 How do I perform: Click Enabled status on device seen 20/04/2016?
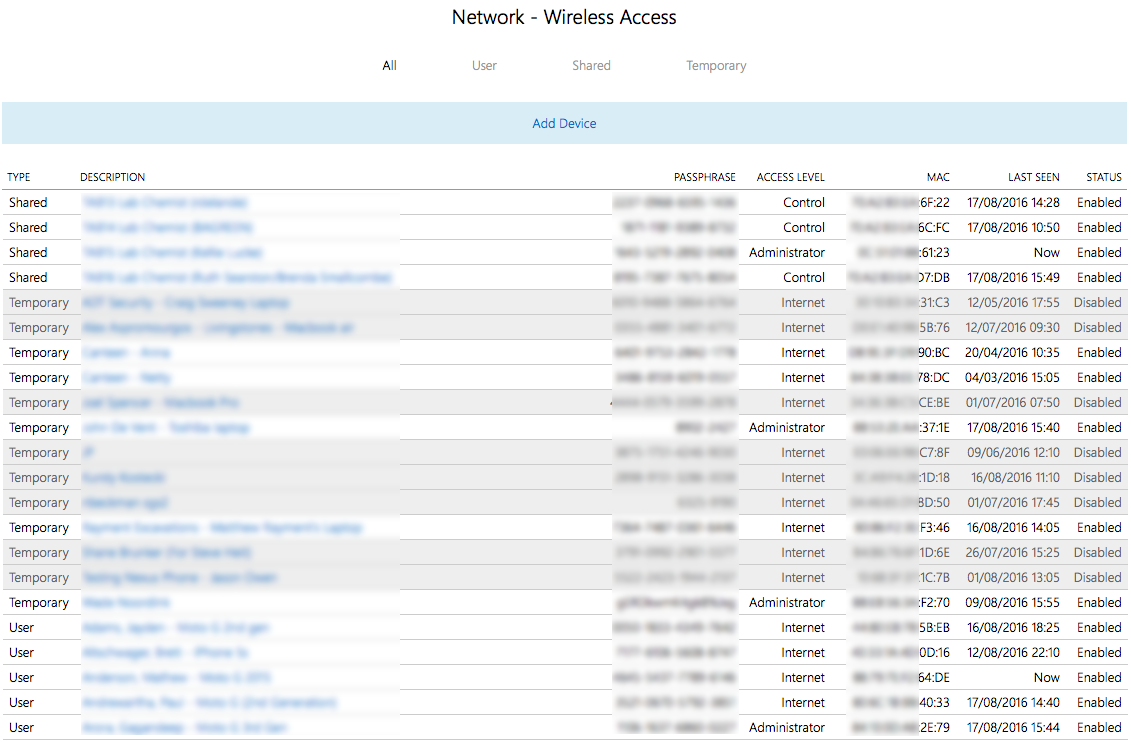(x=1098, y=352)
